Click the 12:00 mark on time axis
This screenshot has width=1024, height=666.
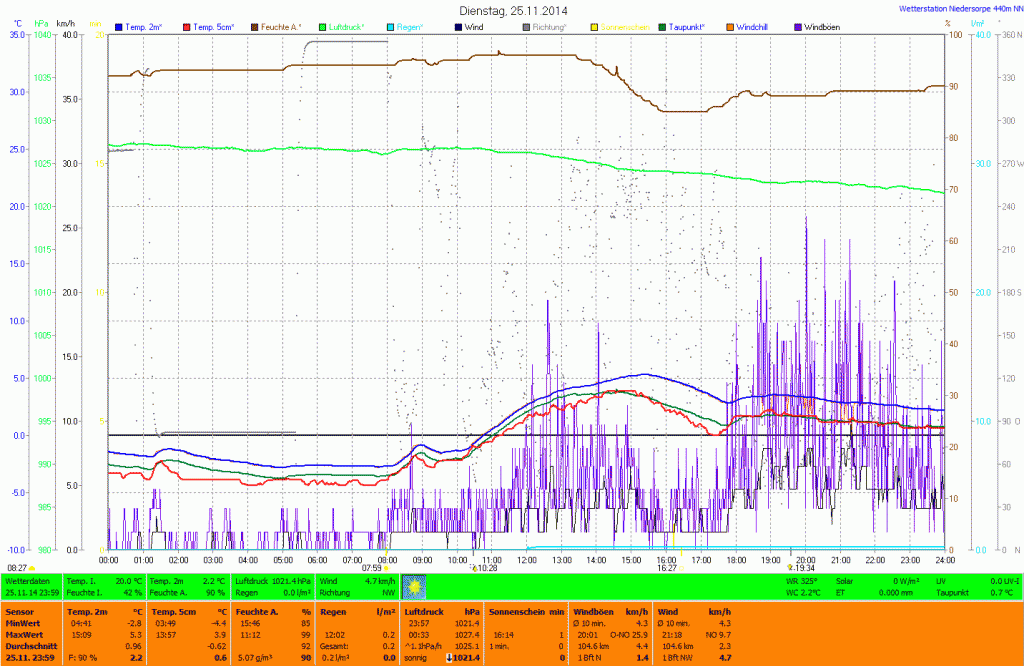click(526, 559)
